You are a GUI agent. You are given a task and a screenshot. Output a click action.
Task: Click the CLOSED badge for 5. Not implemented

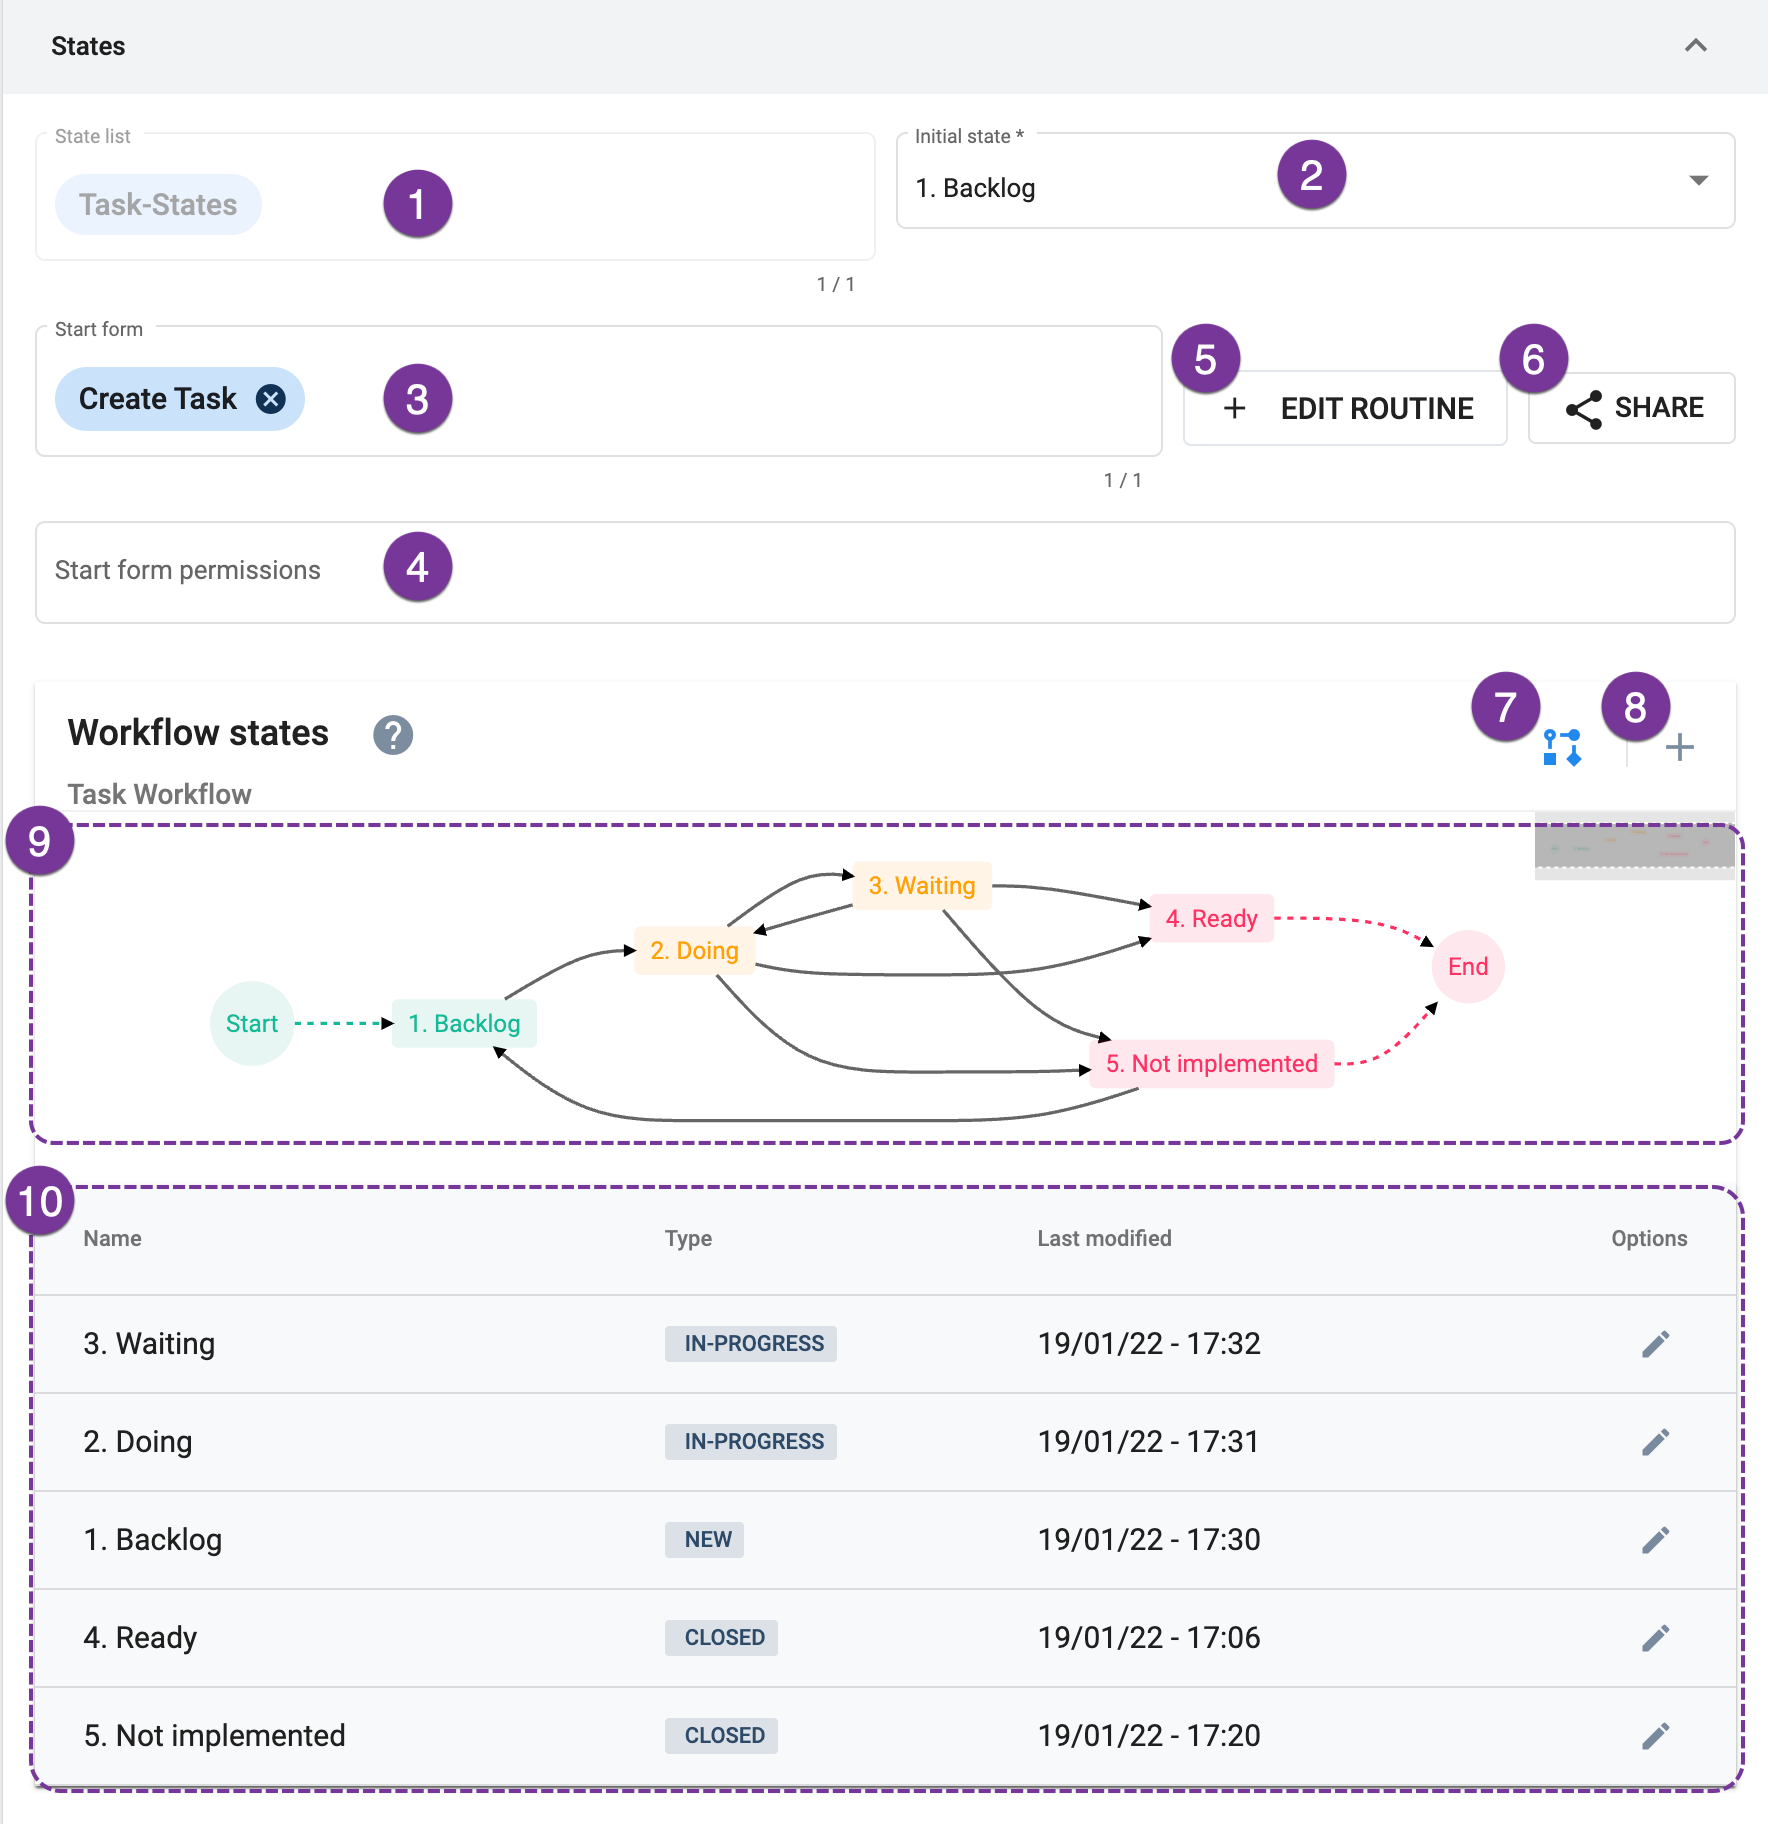tap(721, 1736)
